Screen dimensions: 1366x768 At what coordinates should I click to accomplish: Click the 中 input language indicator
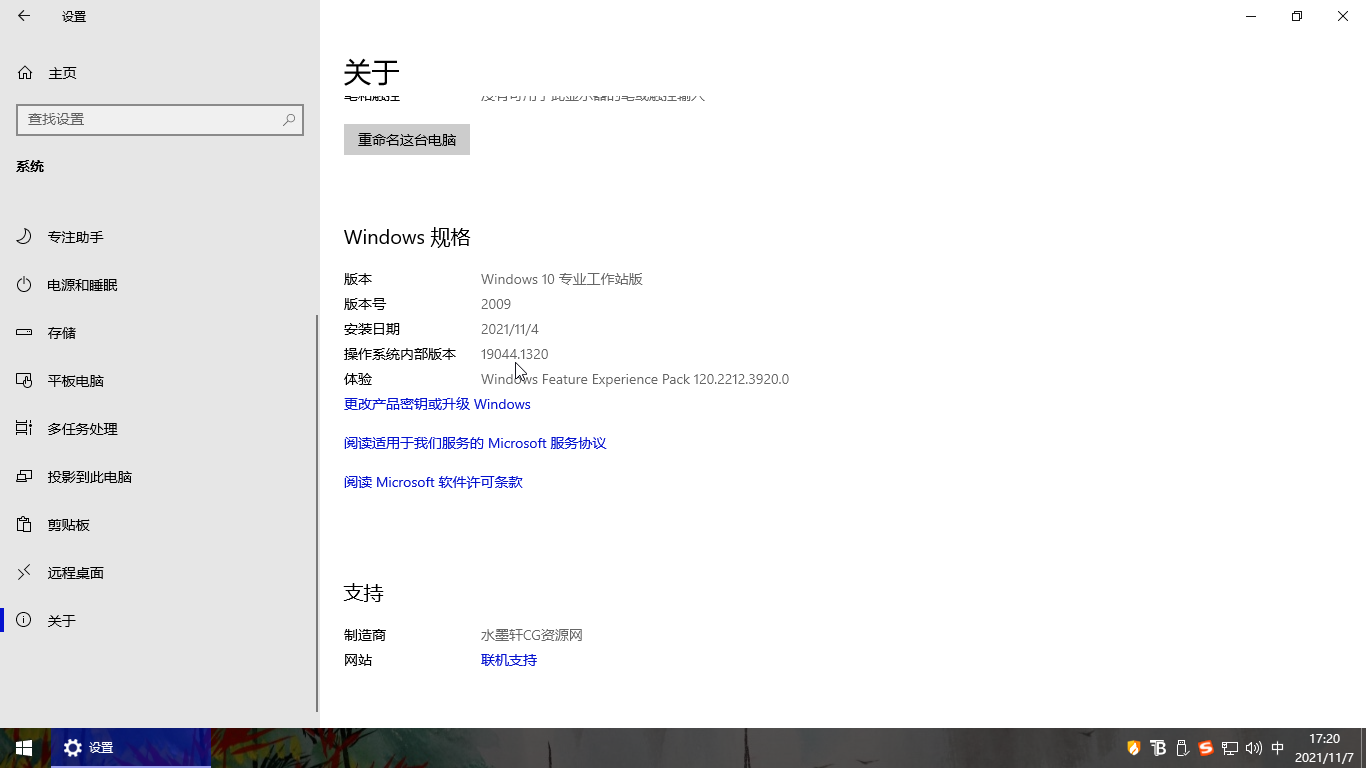tap(1278, 748)
